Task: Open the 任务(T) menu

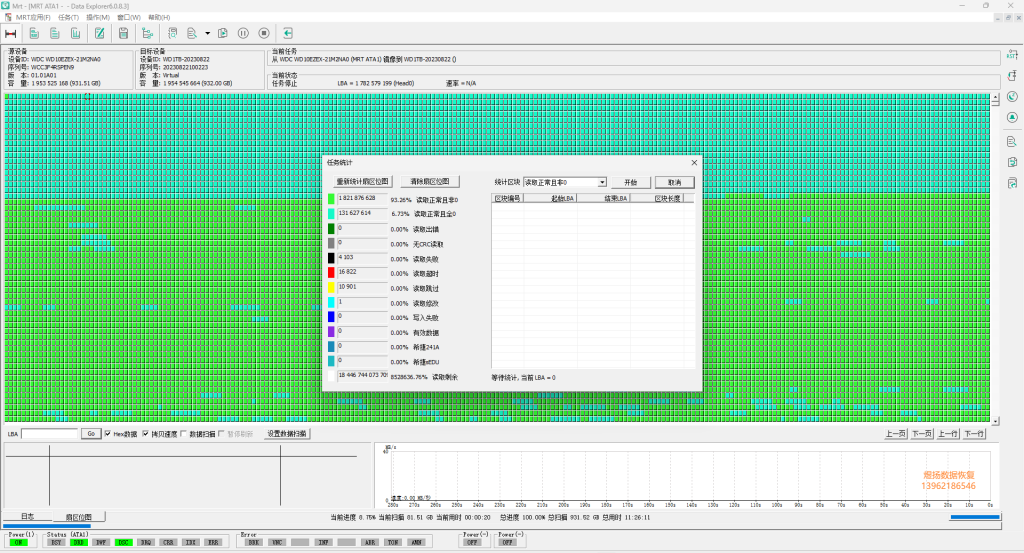Action: [68, 18]
